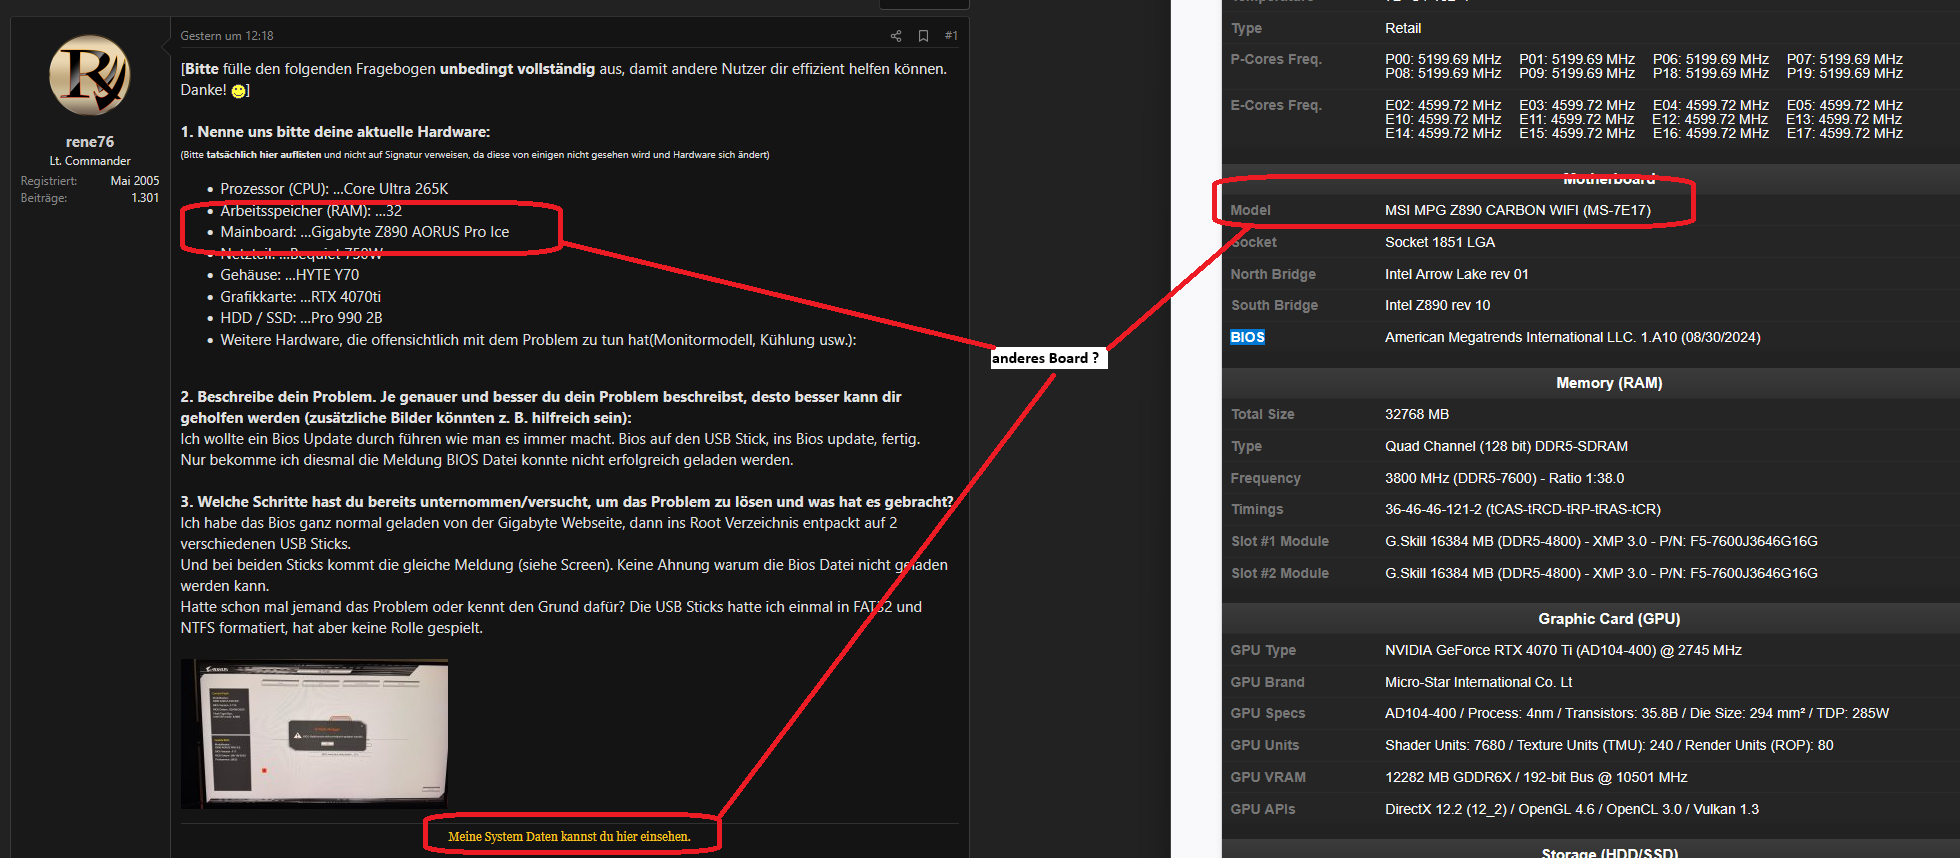
Task: Click the 'Memory (RAM)' section header
Action: (1609, 383)
